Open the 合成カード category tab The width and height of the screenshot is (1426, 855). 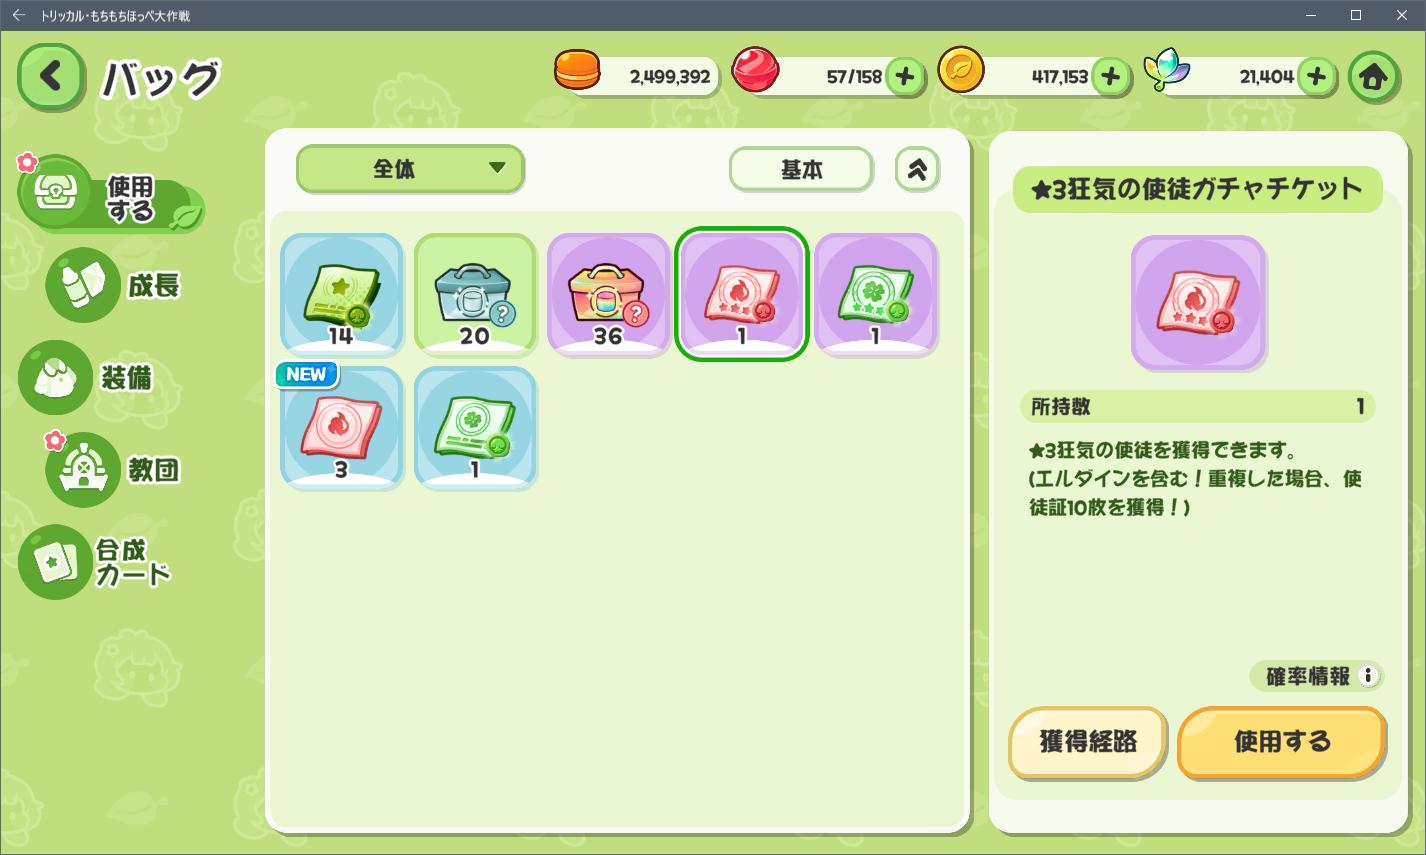pyautogui.click(x=96, y=562)
